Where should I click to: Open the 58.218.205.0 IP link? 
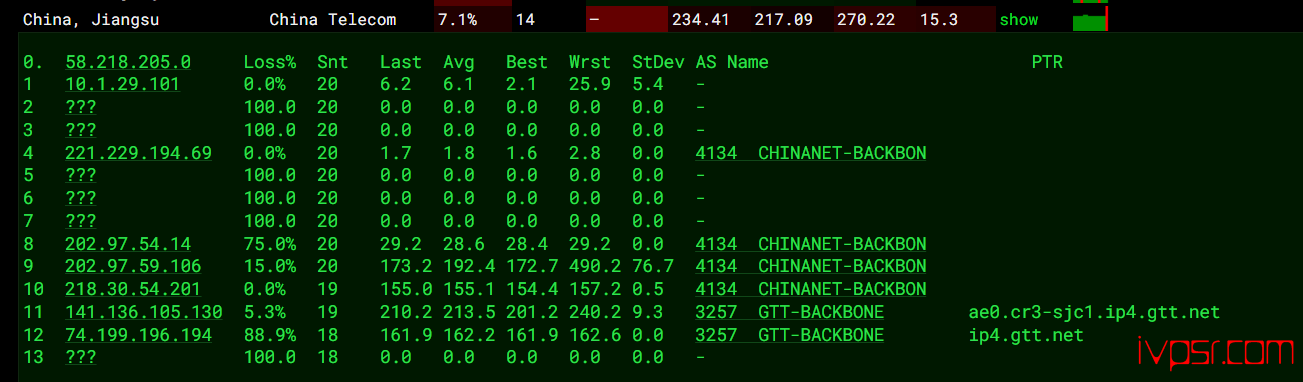pyautogui.click(x=128, y=62)
